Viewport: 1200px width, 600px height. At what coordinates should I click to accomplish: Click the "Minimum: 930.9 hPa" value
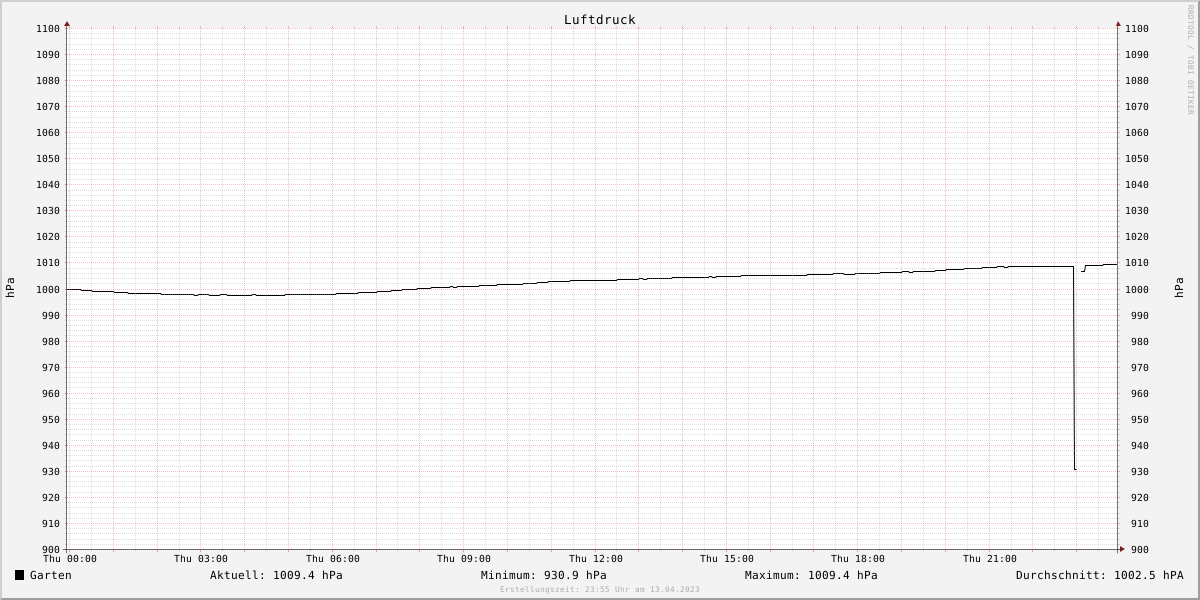coord(543,575)
